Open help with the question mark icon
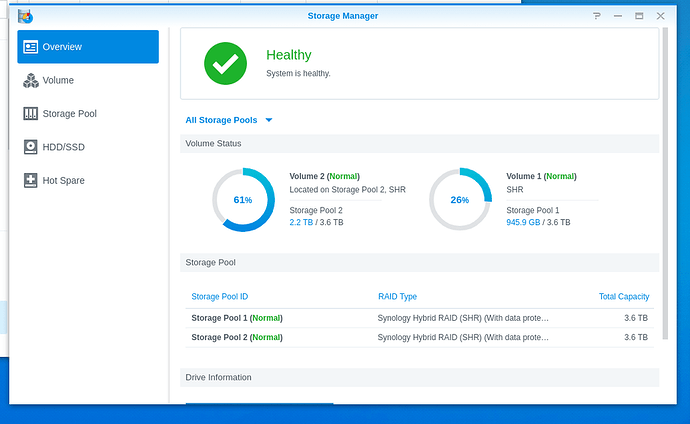Screen dimensions: 690x424 [597, 16]
